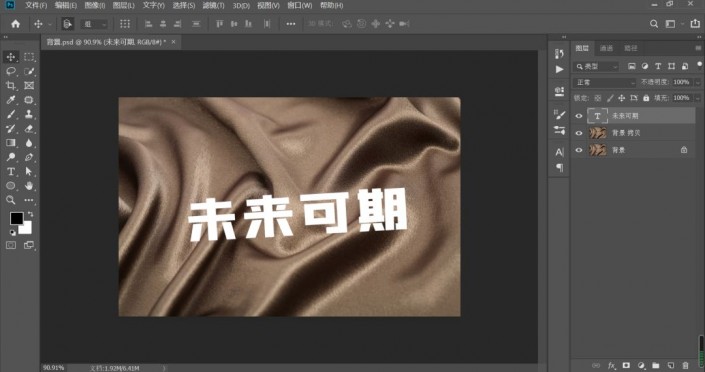Viewport: 705px width, 372px height.
Task: Open the blend mode 正常 dropdown
Action: click(x=604, y=82)
